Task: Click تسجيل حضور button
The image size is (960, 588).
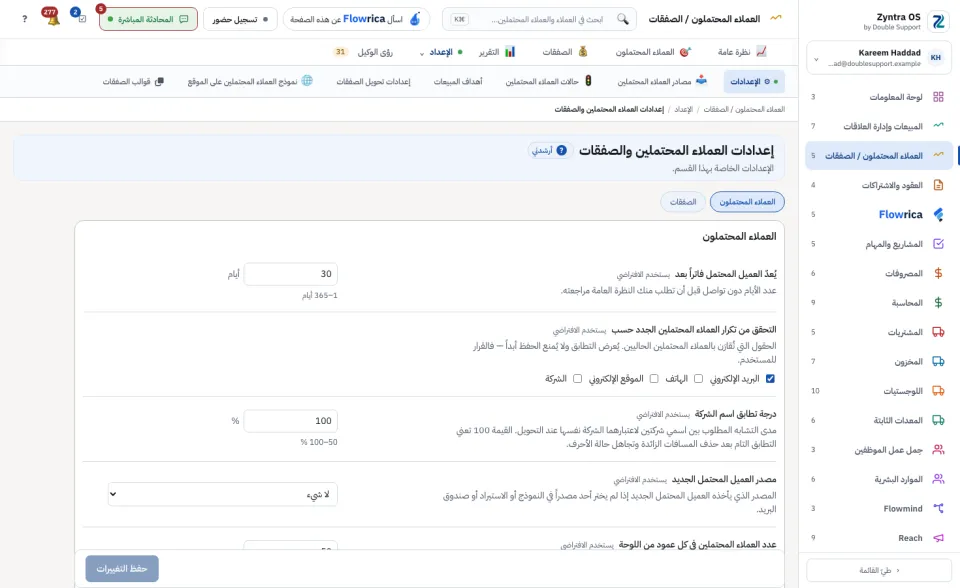Action: 240,19
